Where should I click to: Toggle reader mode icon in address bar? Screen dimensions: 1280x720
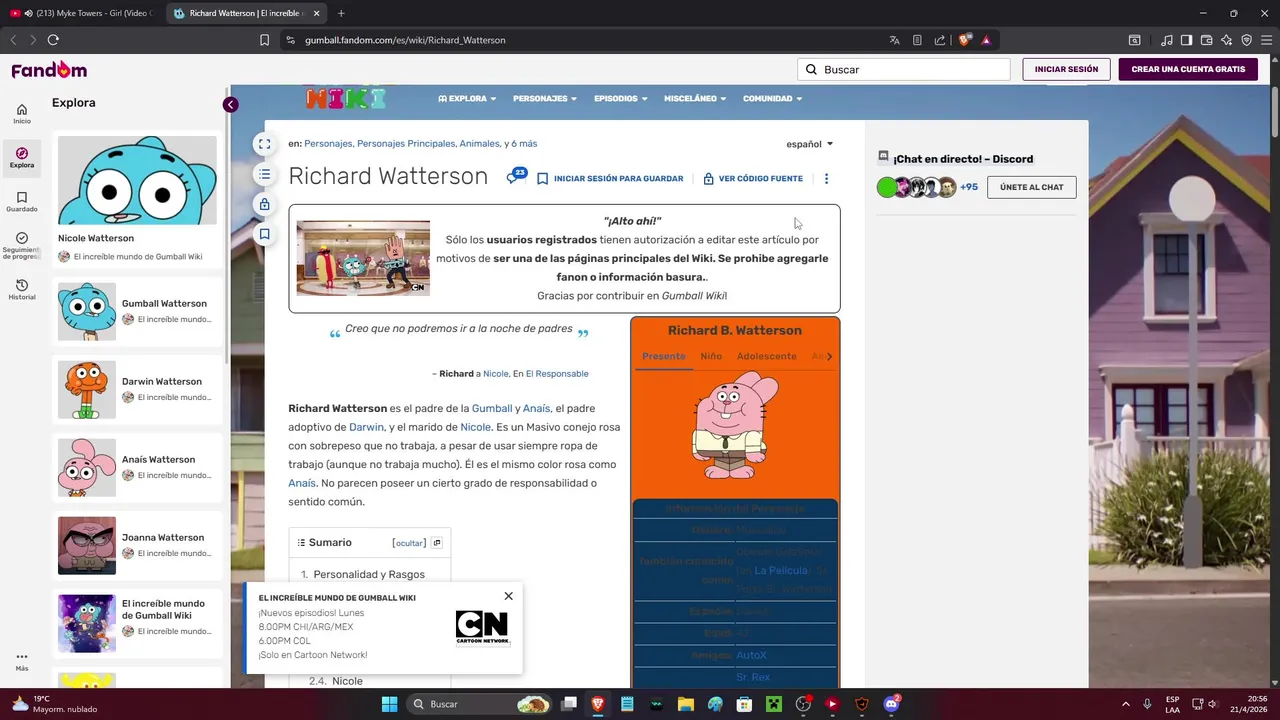coord(917,40)
